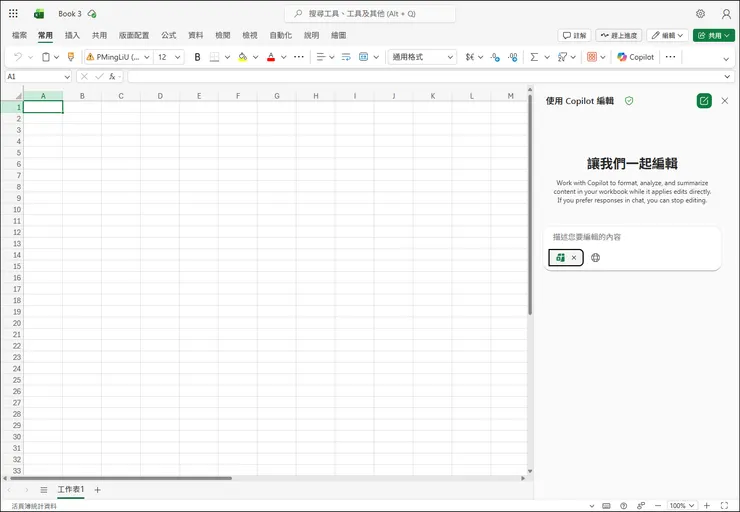Click the 跟上進度 catch up button
This screenshot has height=512, width=740.
[619, 35]
